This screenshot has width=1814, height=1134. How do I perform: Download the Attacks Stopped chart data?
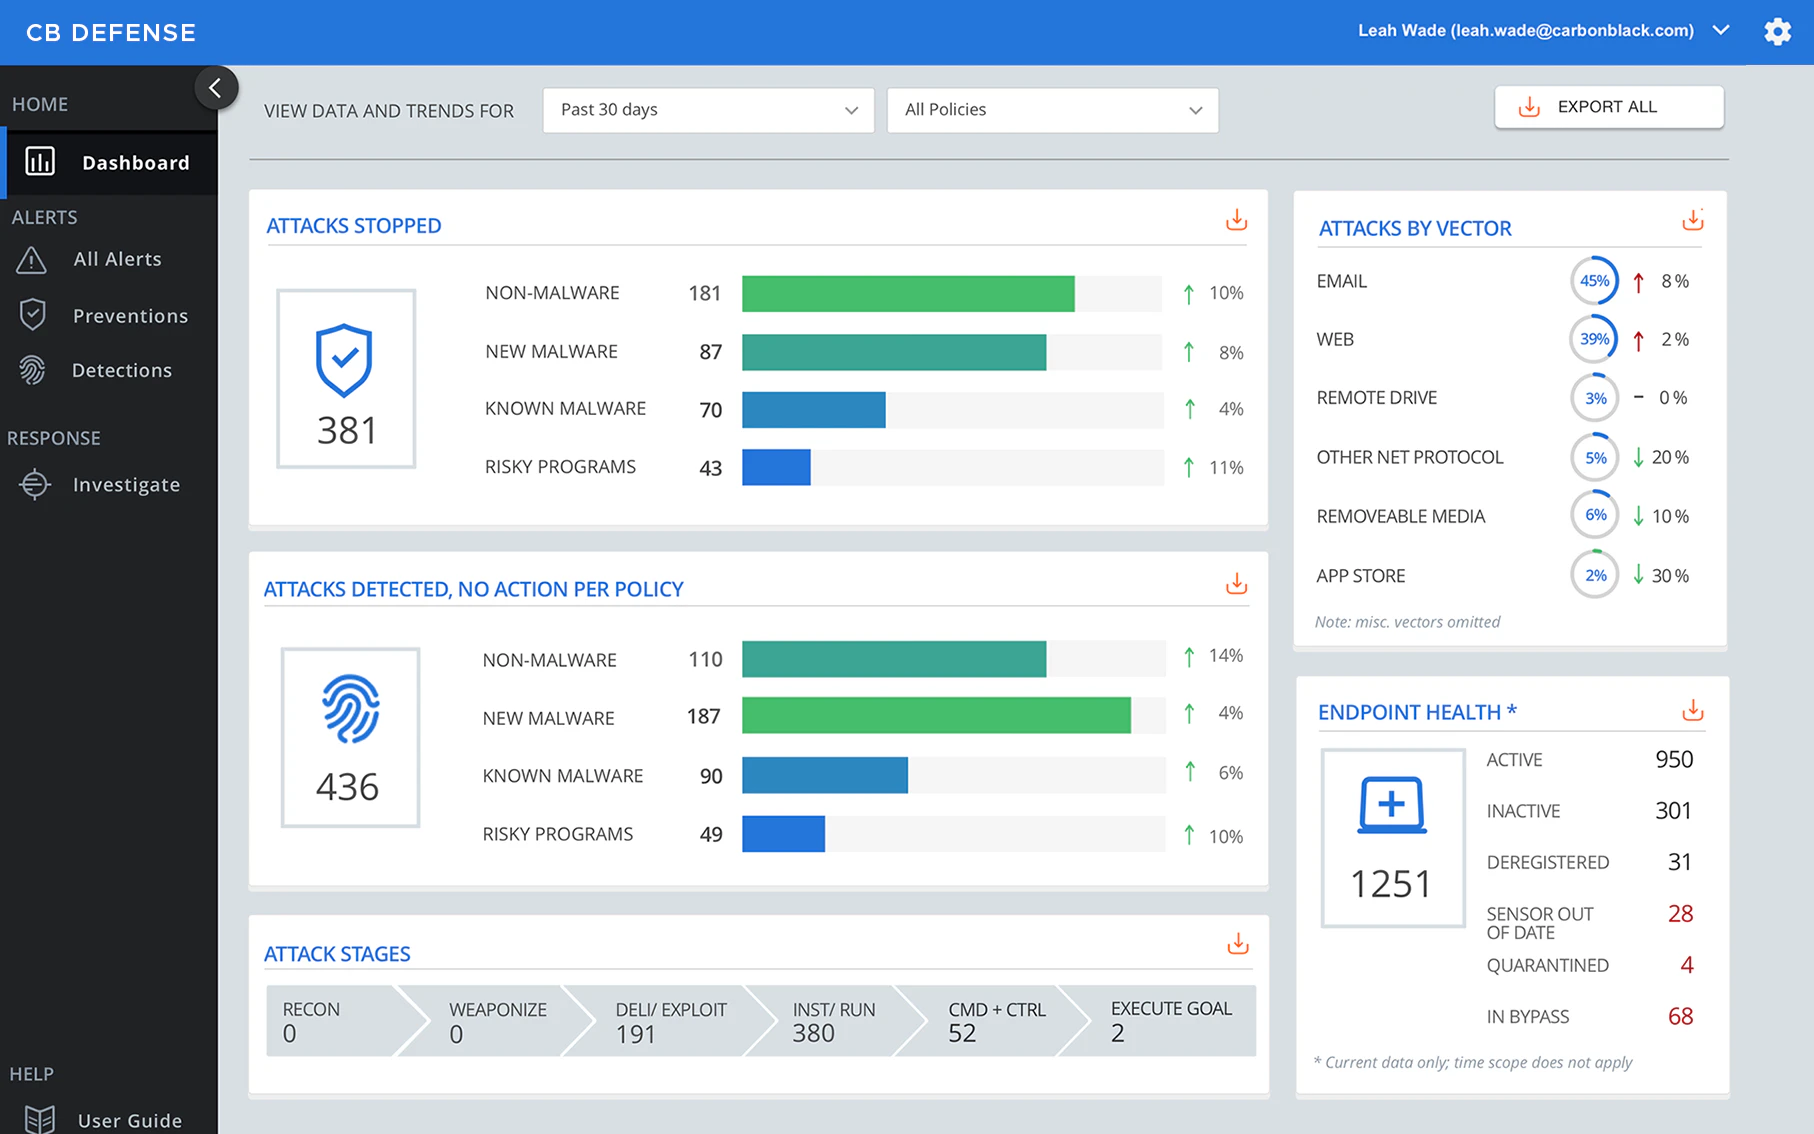tap(1236, 220)
